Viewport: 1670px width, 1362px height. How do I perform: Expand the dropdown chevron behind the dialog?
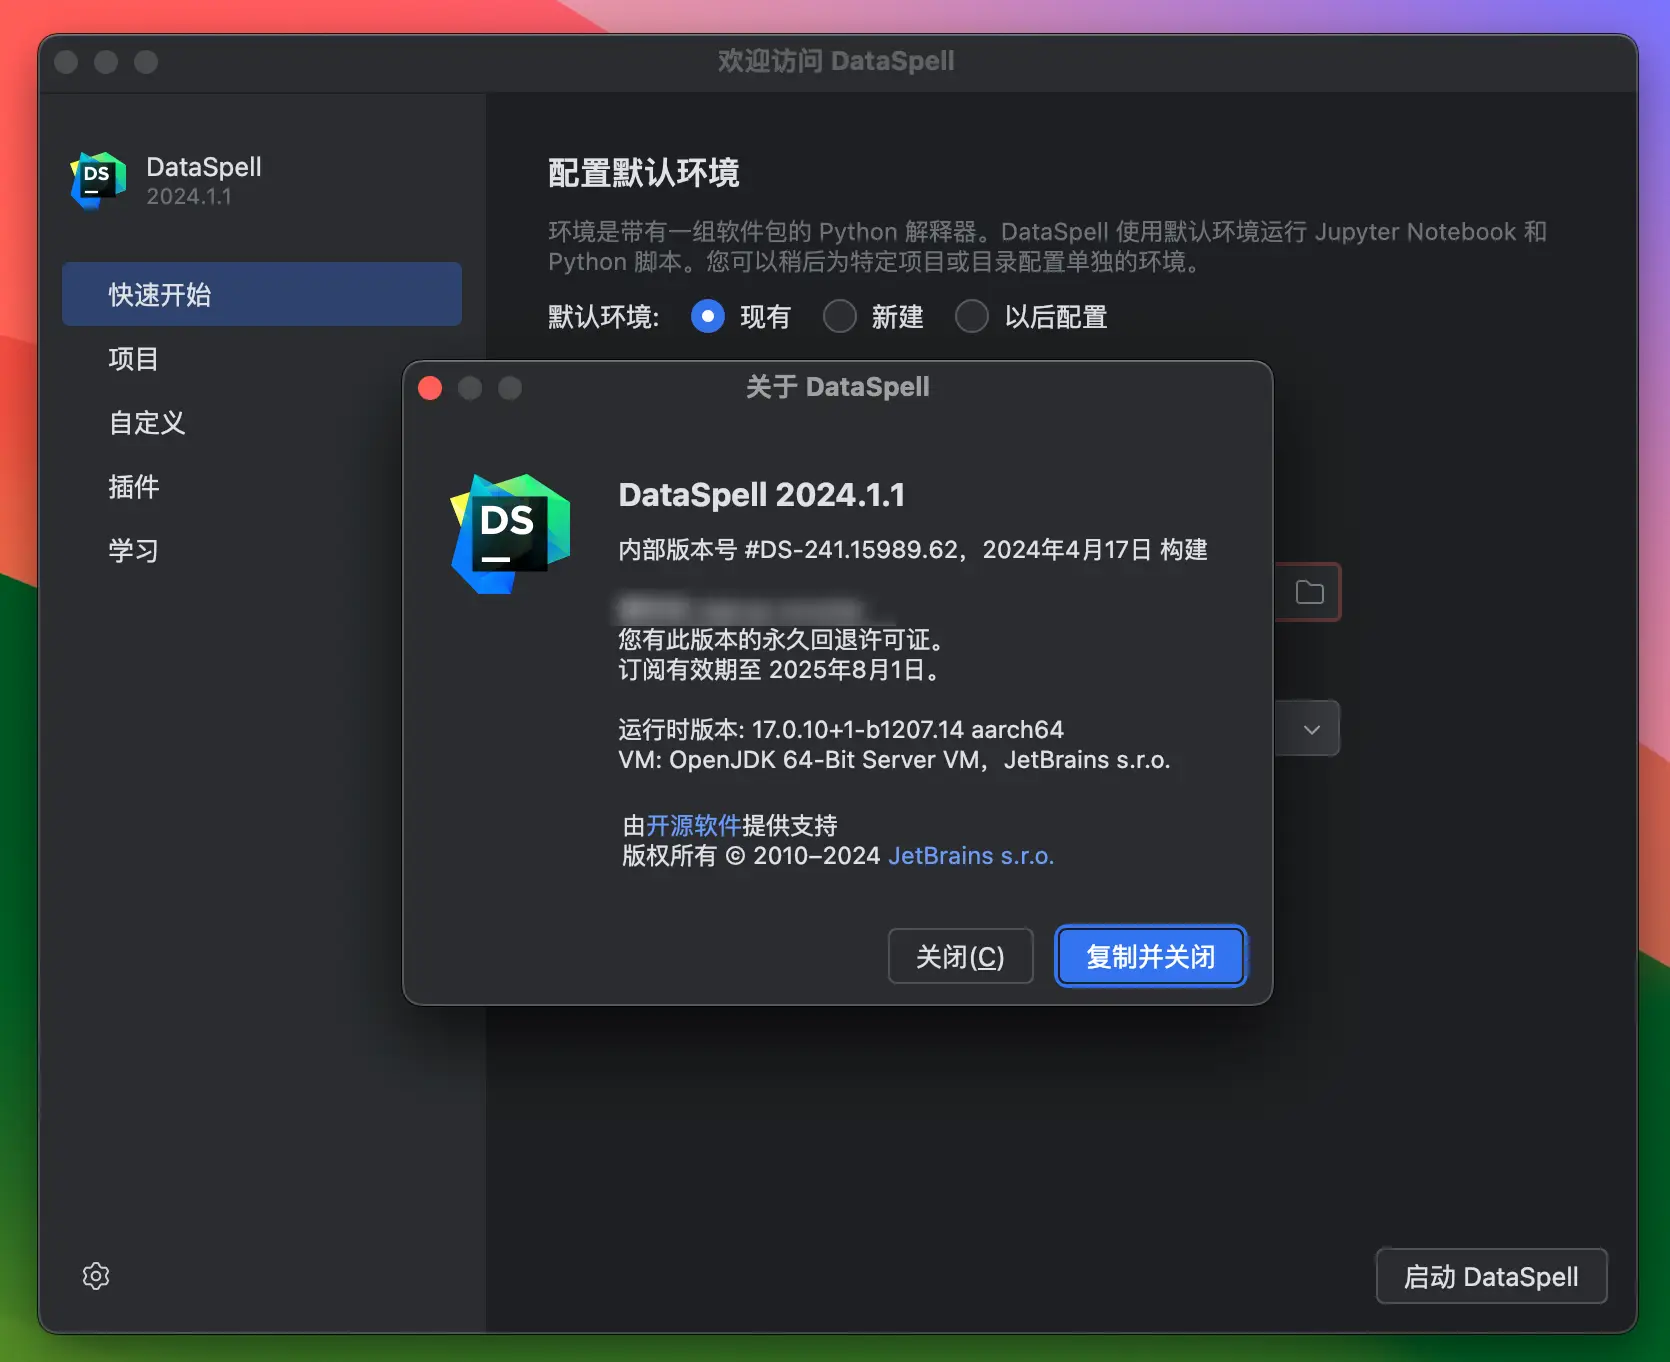(1311, 729)
